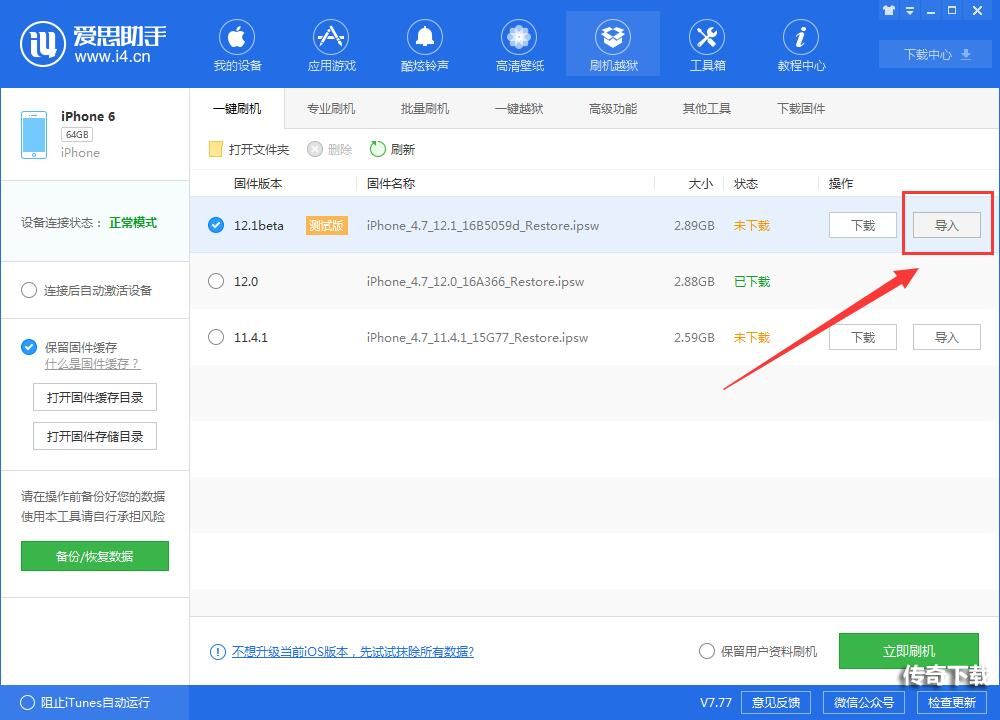Click the 删除 delete icon

coord(315,149)
